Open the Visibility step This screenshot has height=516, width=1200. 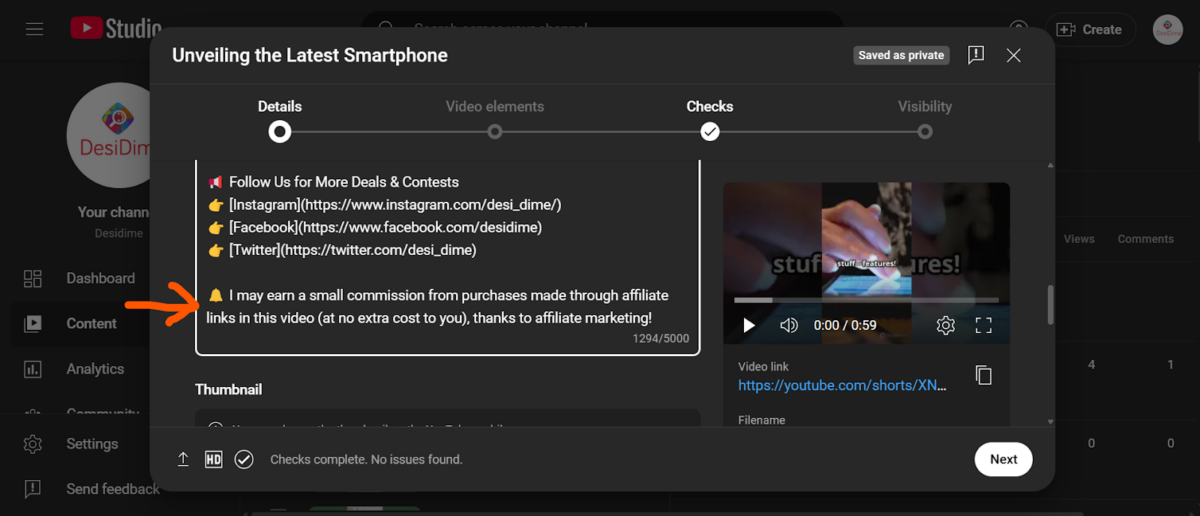pos(925,131)
